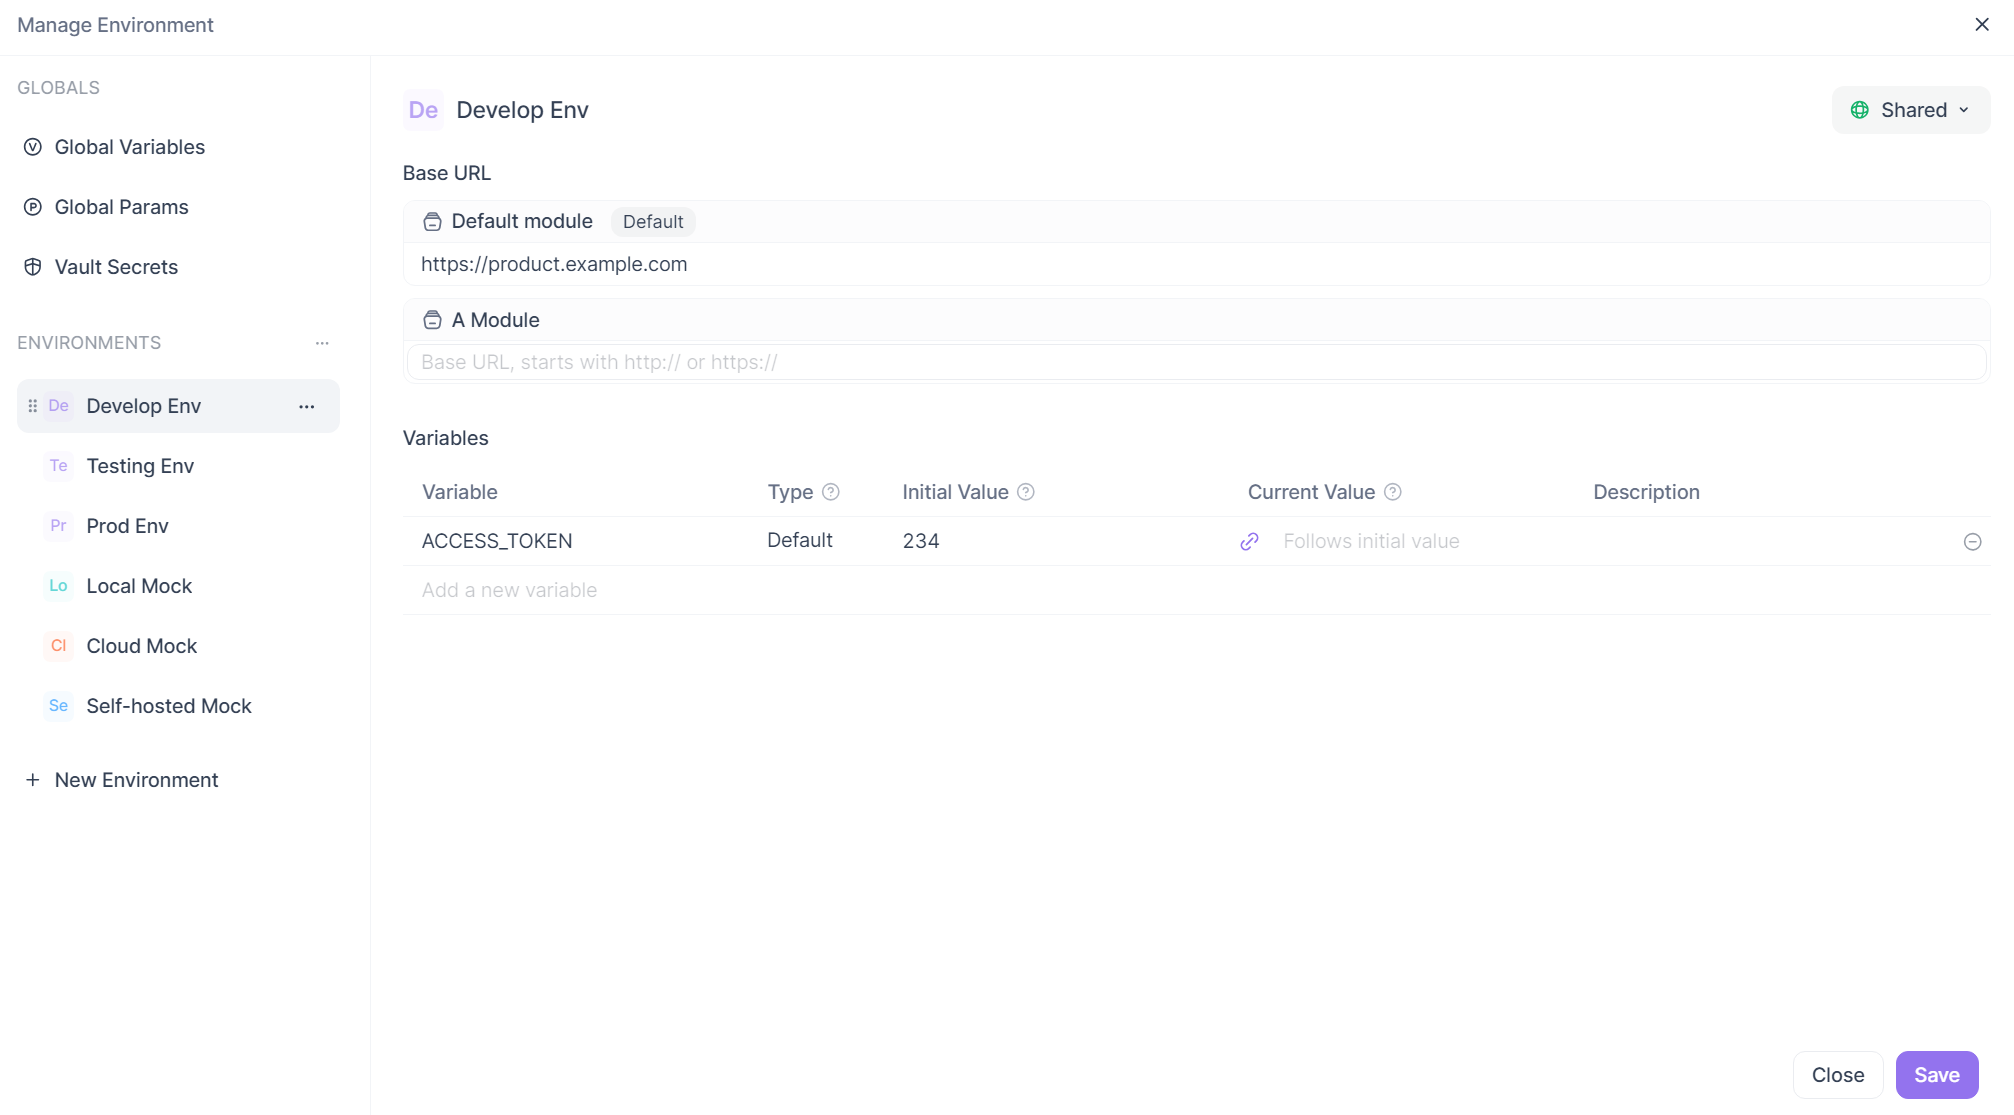
Task: Click the help icon next to Type
Action: point(830,491)
